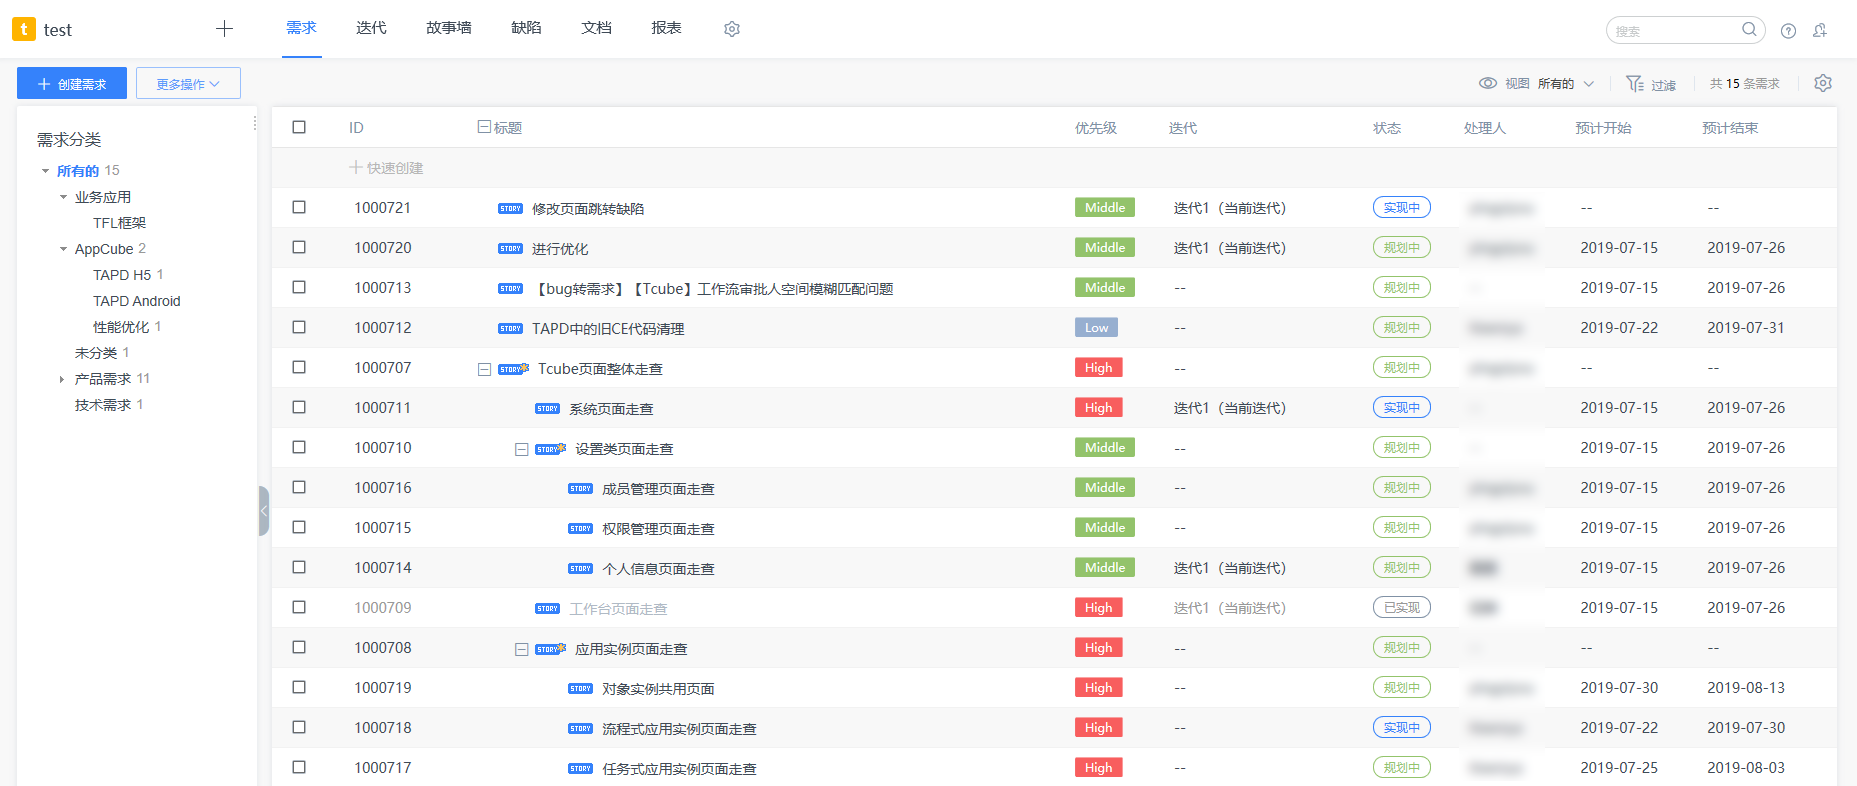1857x786 pixels.
Task: Collapse the Tcube页面整体走查 parent story
Action: 484,369
